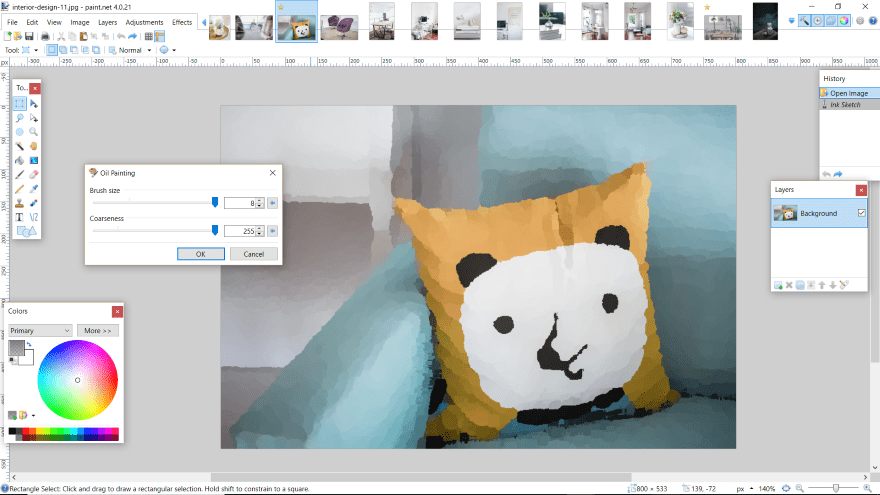880x495 pixels.
Task: Toggle pixel grid display in toolbar
Action: pos(149,36)
